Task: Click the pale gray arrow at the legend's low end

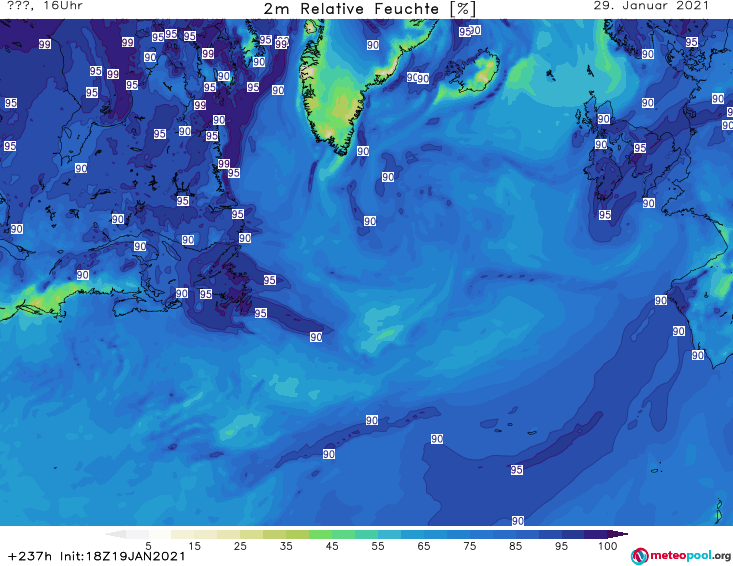Action: click(115, 534)
